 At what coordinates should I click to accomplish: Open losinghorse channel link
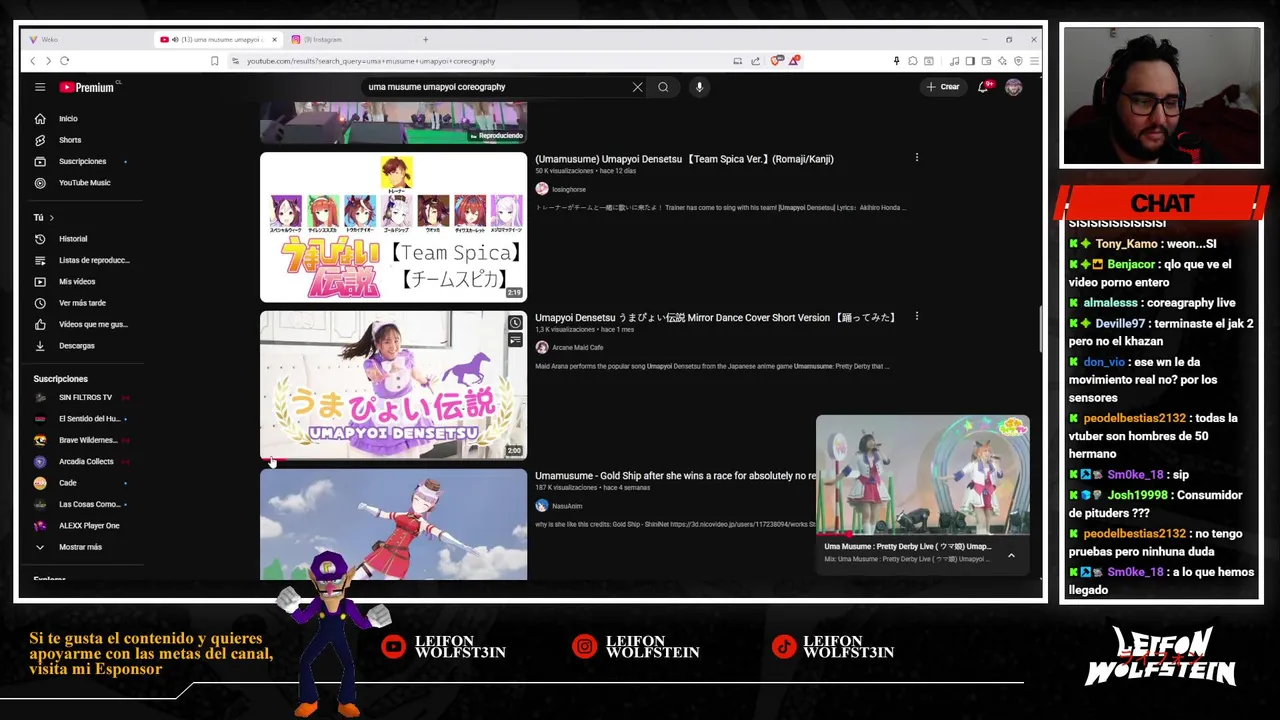[568, 189]
